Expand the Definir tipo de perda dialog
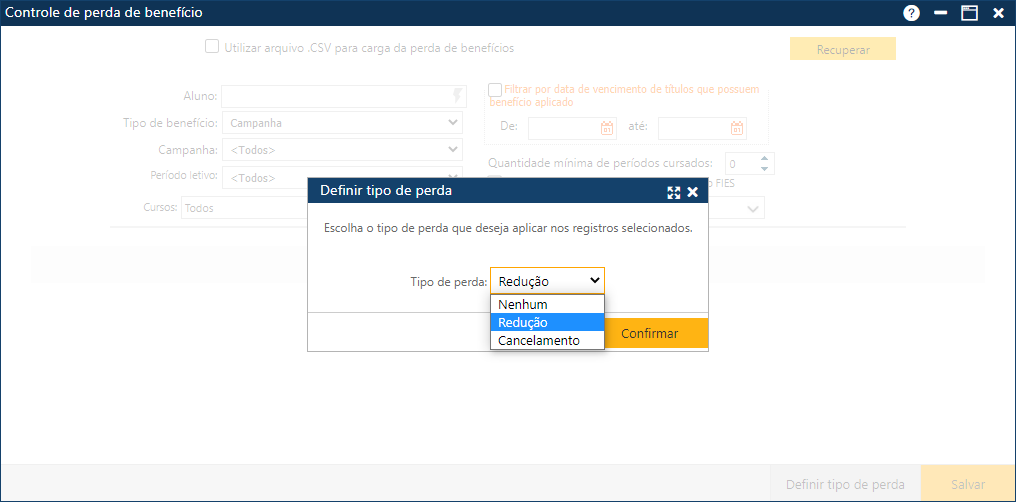The width and height of the screenshot is (1016, 502). [x=674, y=192]
